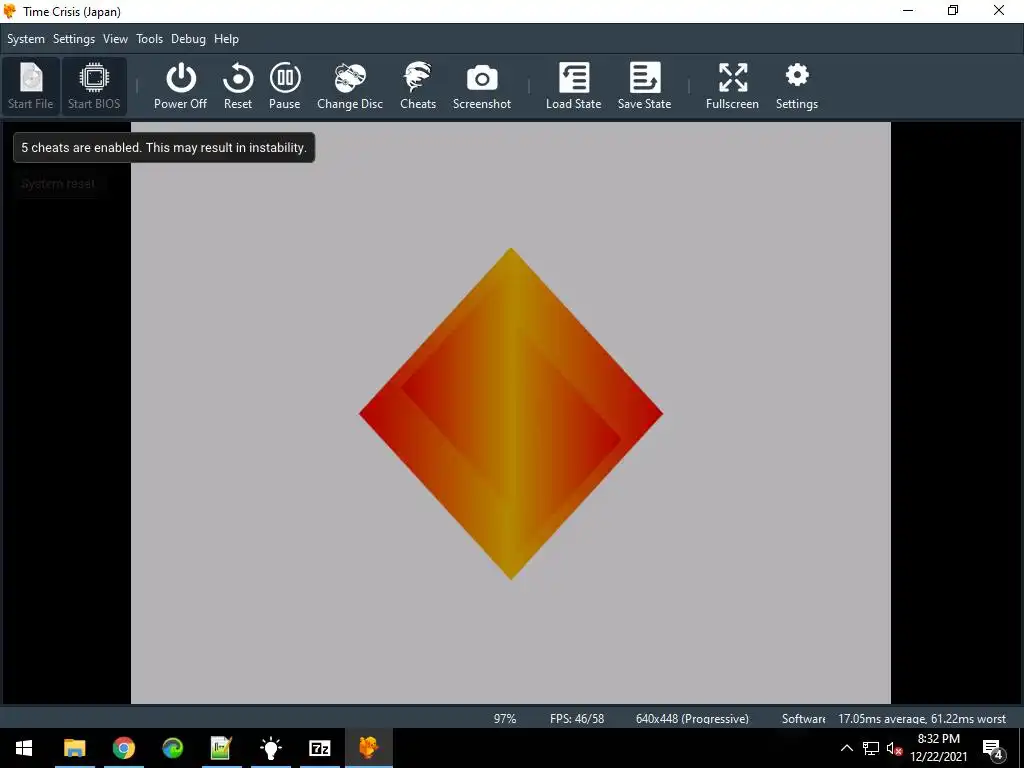Click the Load State button
Image resolution: width=1024 pixels, height=768 pixels.
tap(573, 86)
